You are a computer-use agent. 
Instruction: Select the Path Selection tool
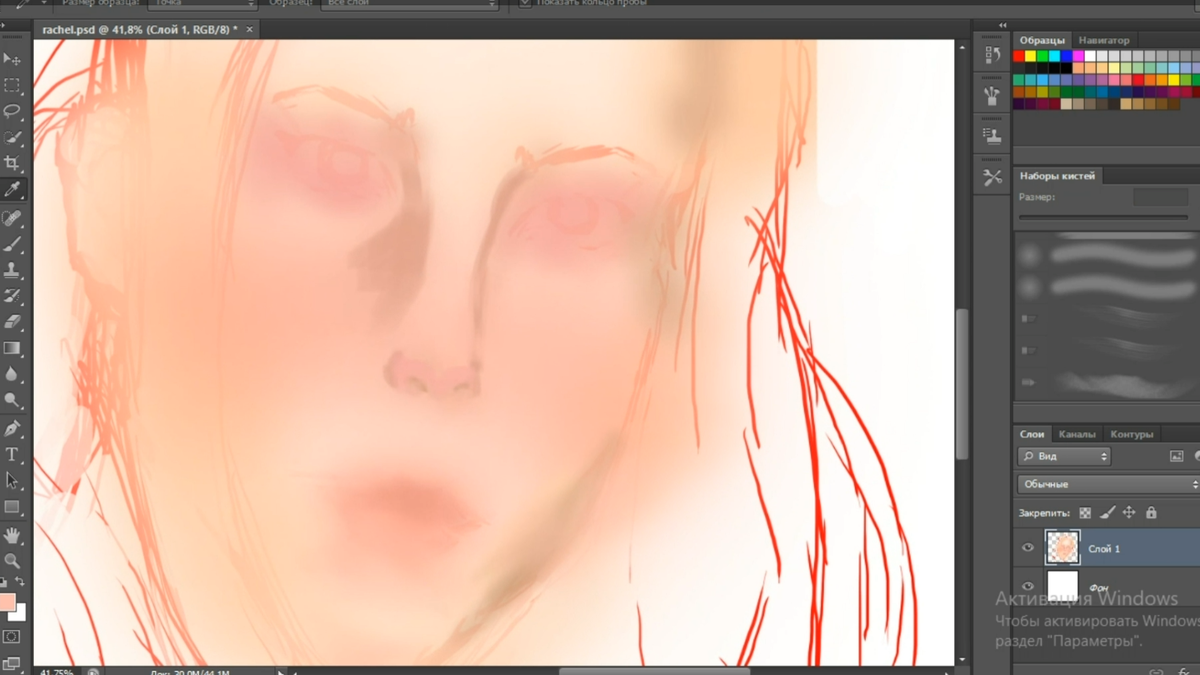click(x=12, y=480)
